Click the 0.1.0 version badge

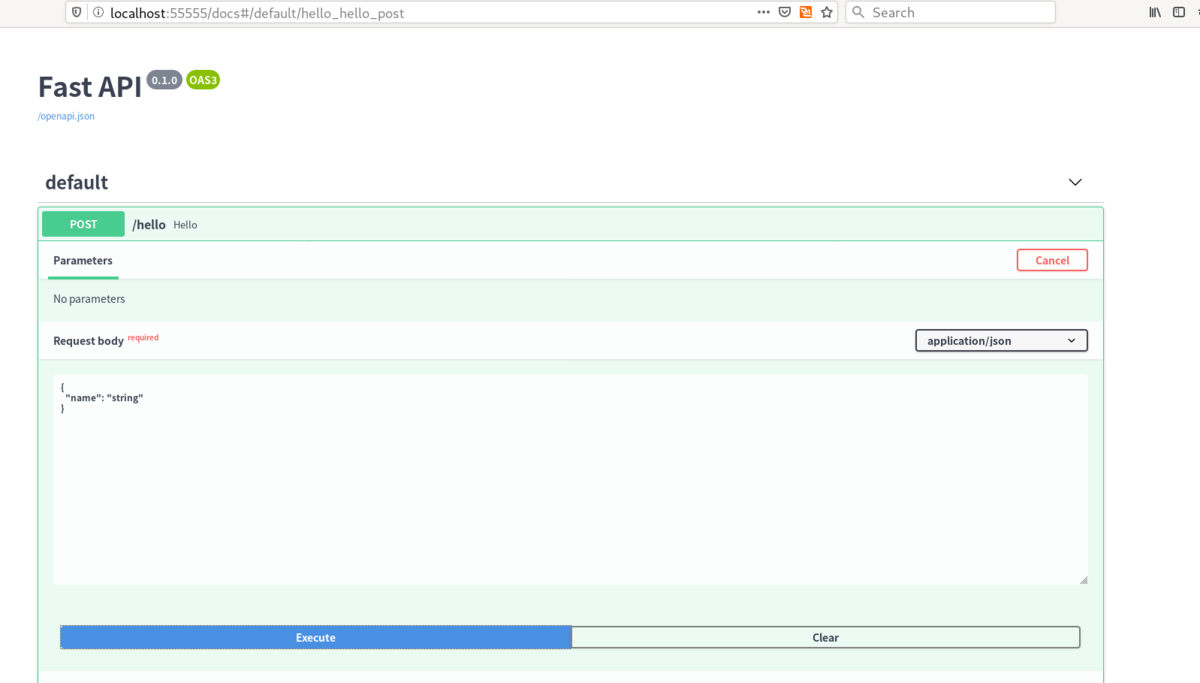tap(164, 80)
